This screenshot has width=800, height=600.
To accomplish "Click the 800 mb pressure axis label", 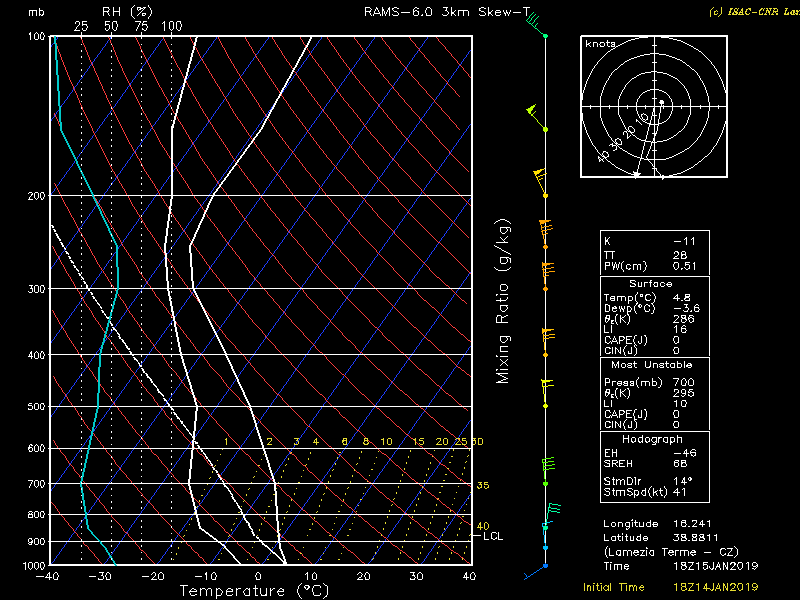I will (36, 515).
